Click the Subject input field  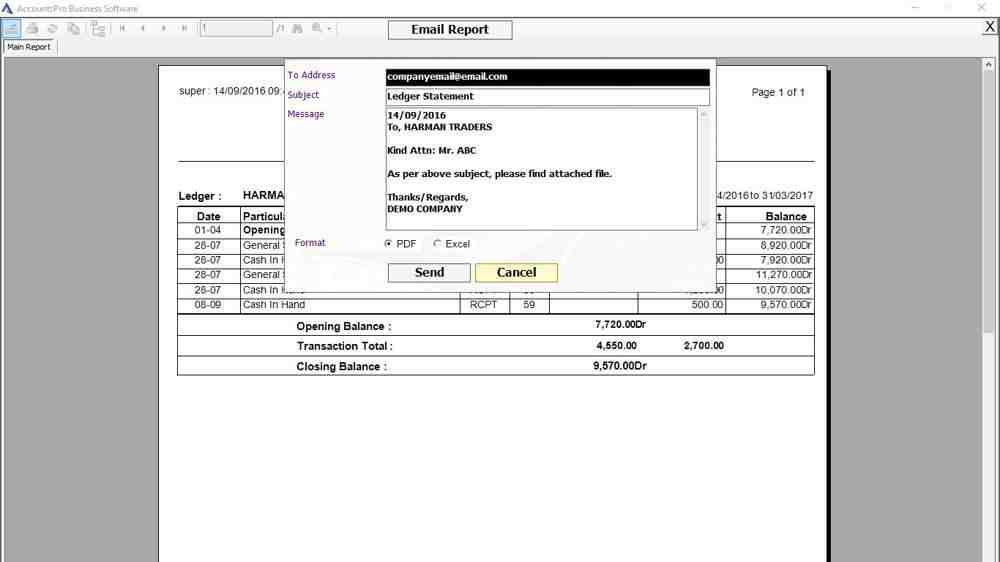click(547, 97)
